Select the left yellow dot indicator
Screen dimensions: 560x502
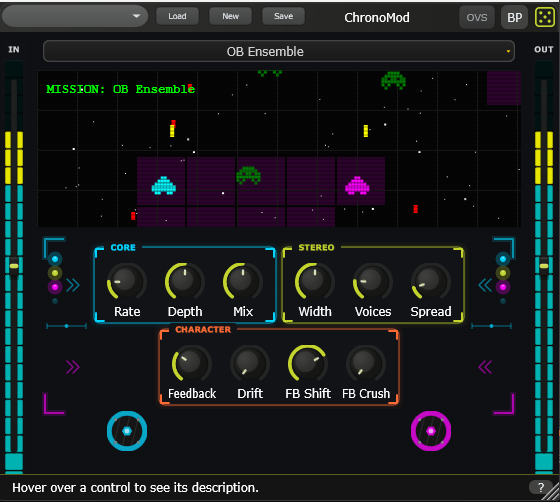(x=55, y=273)
